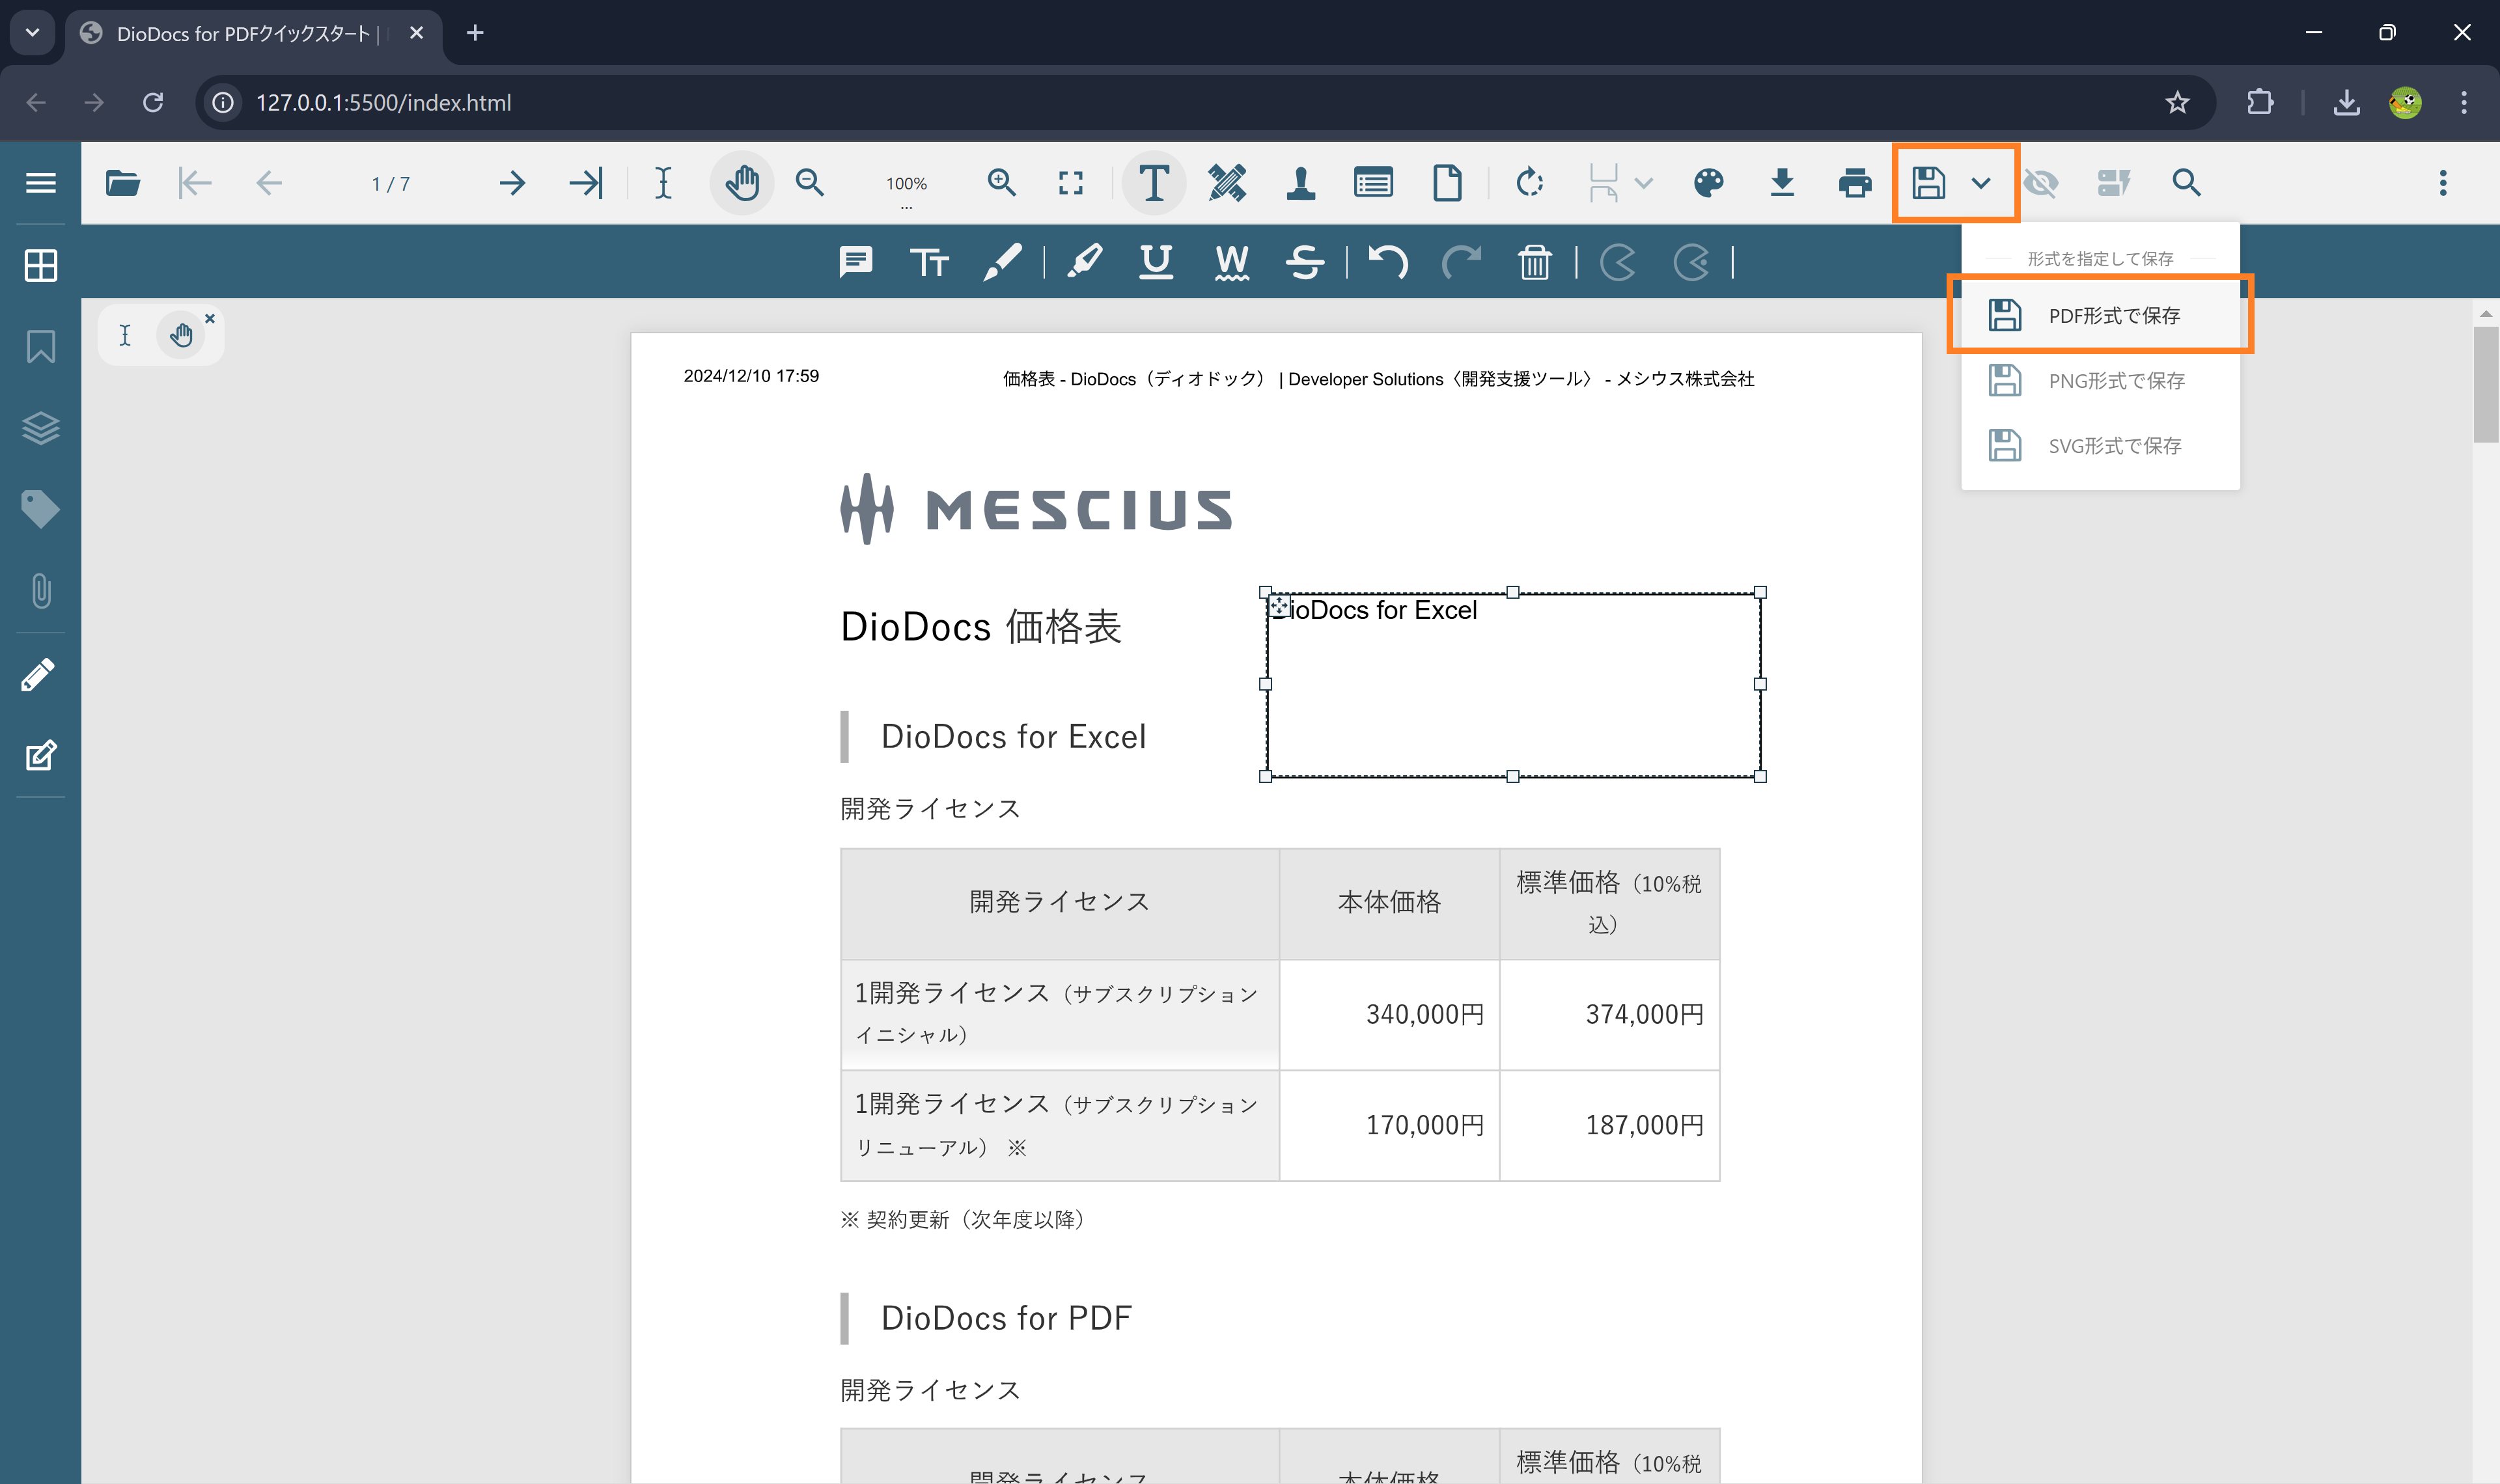2500x1484 pixels.
Task: Zoom in on the document
Action: [x=1001, y=183]
